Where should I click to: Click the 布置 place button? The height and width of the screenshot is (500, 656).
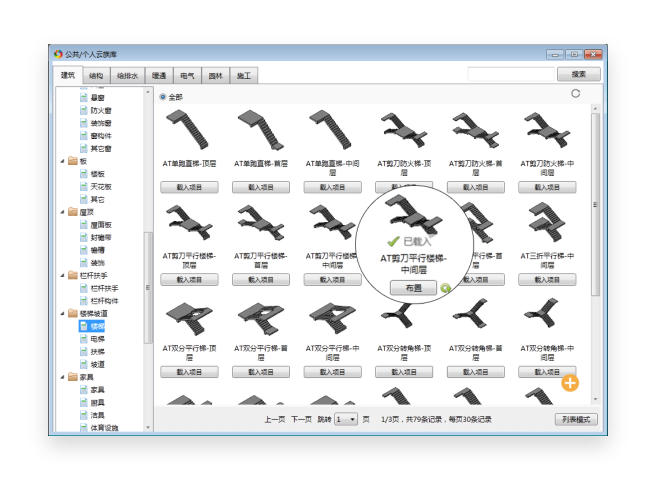(x=413, y=288)
